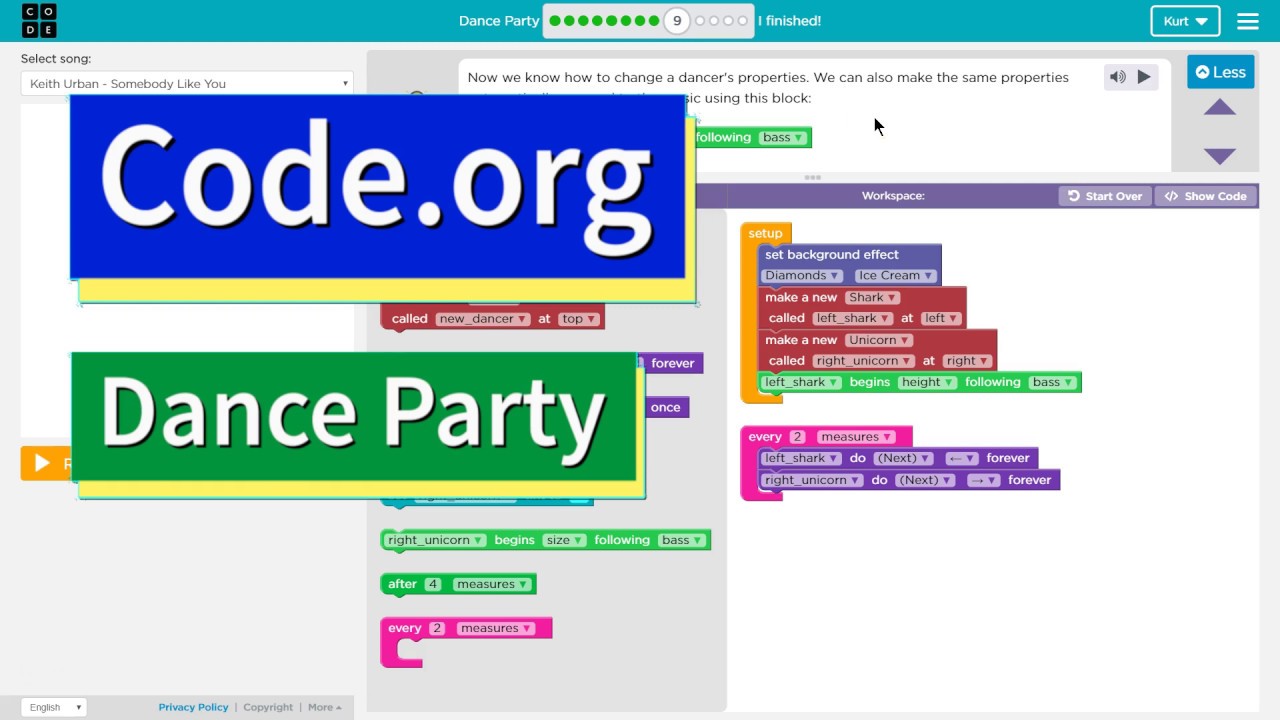1280x720 pixels.
Task: Click the I finished! link
Action: pos(789,20)
